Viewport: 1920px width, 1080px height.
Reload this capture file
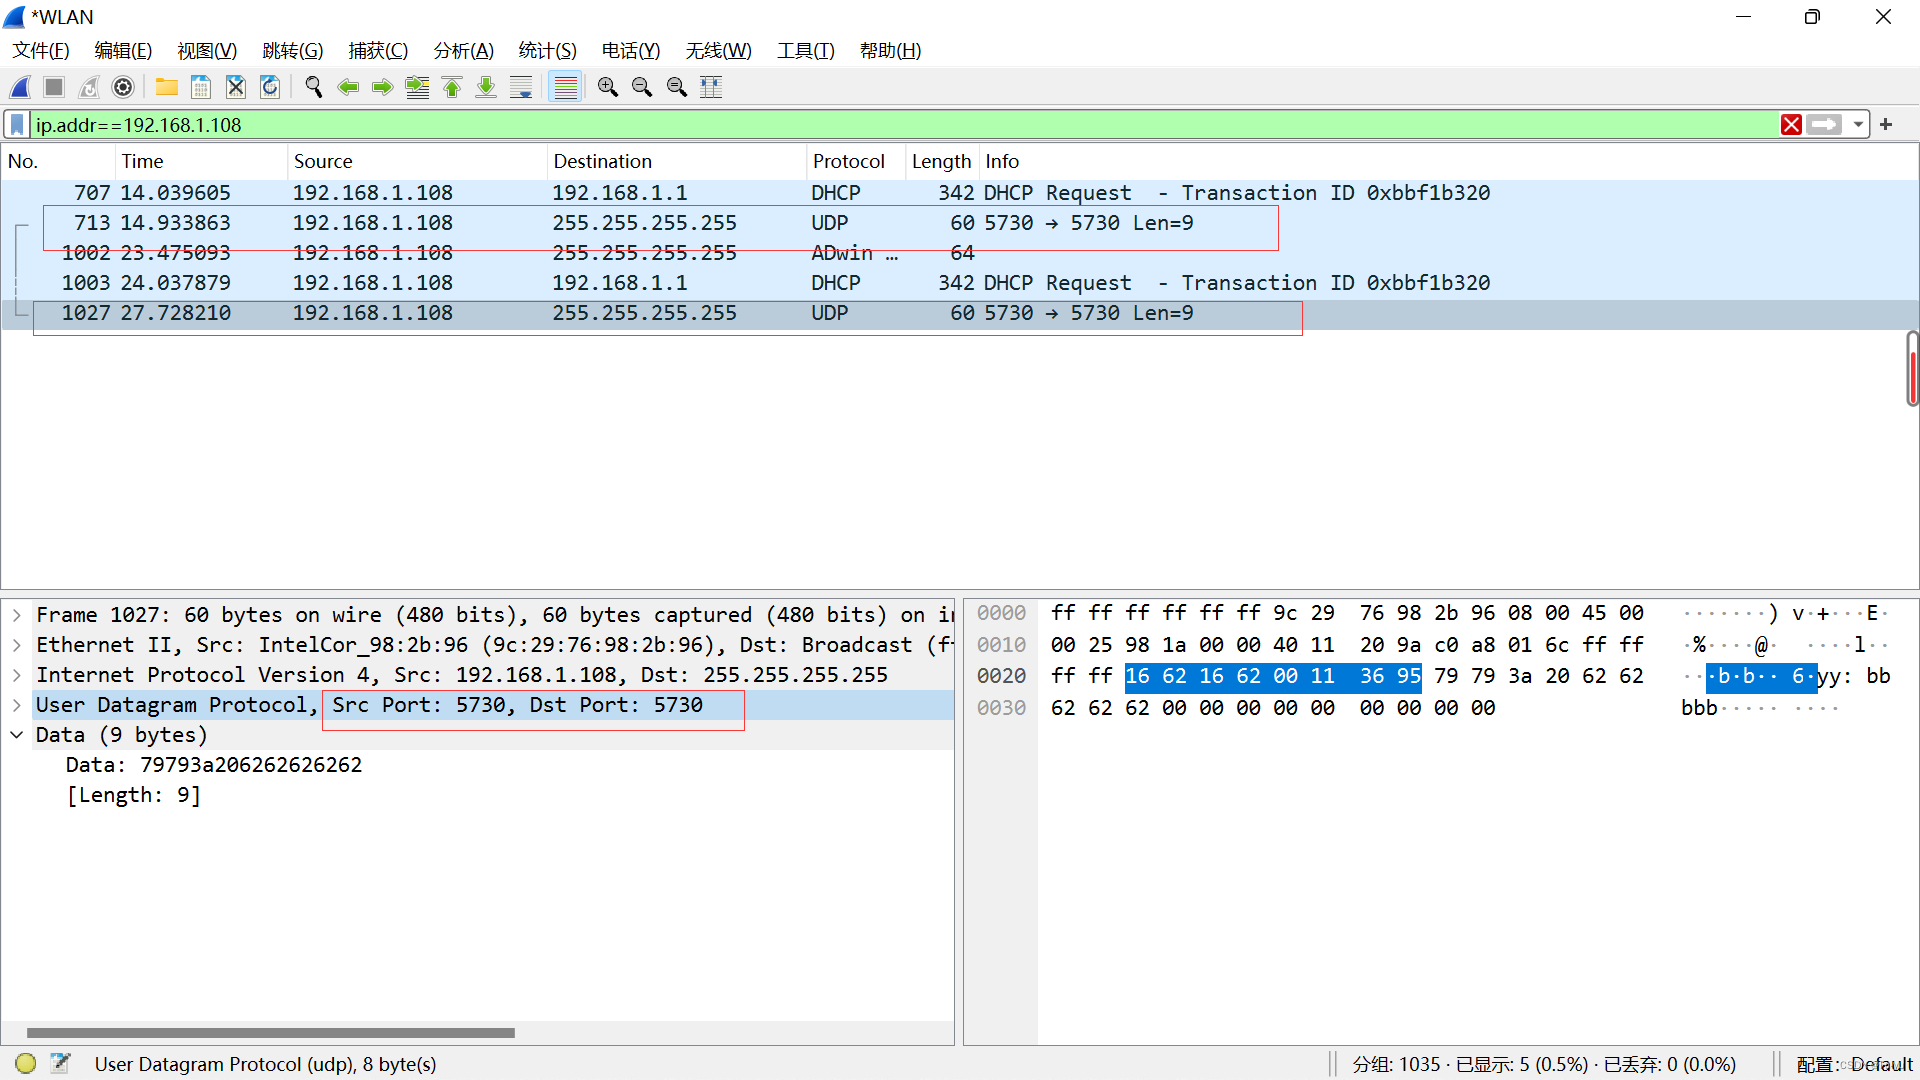pos(270,87)
